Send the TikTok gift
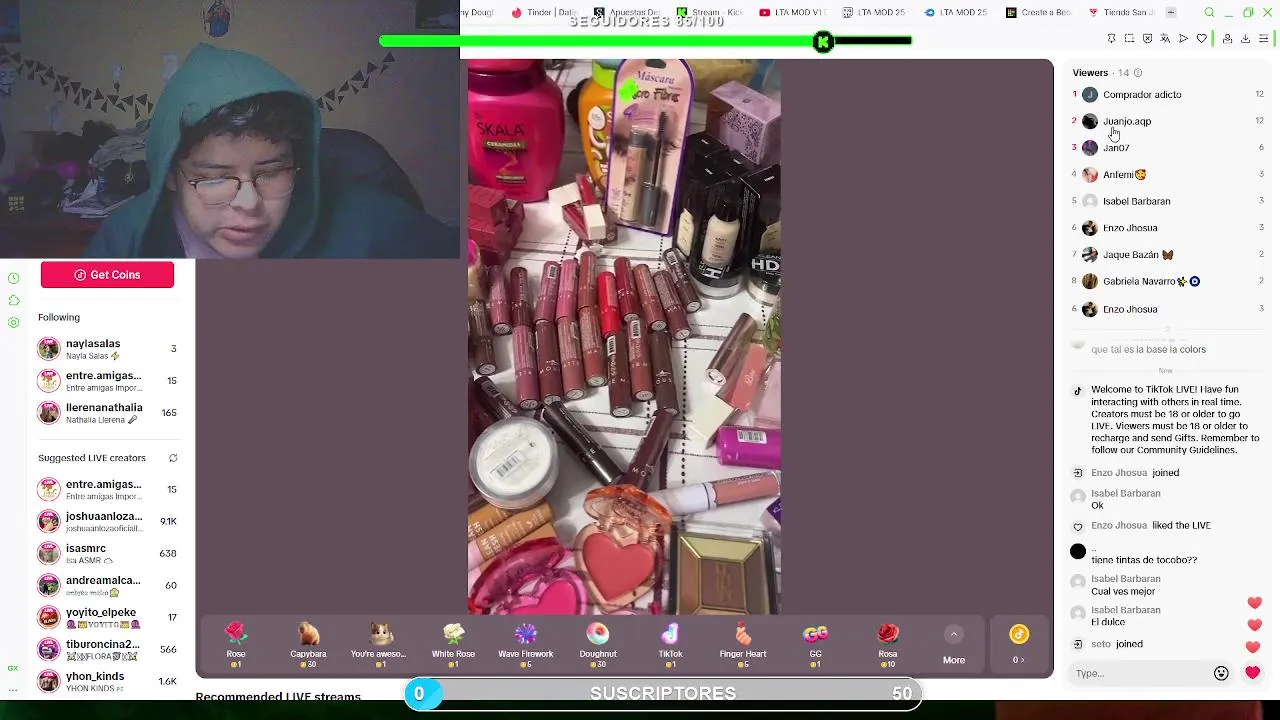1280x720 pixels. coord(670,644)
